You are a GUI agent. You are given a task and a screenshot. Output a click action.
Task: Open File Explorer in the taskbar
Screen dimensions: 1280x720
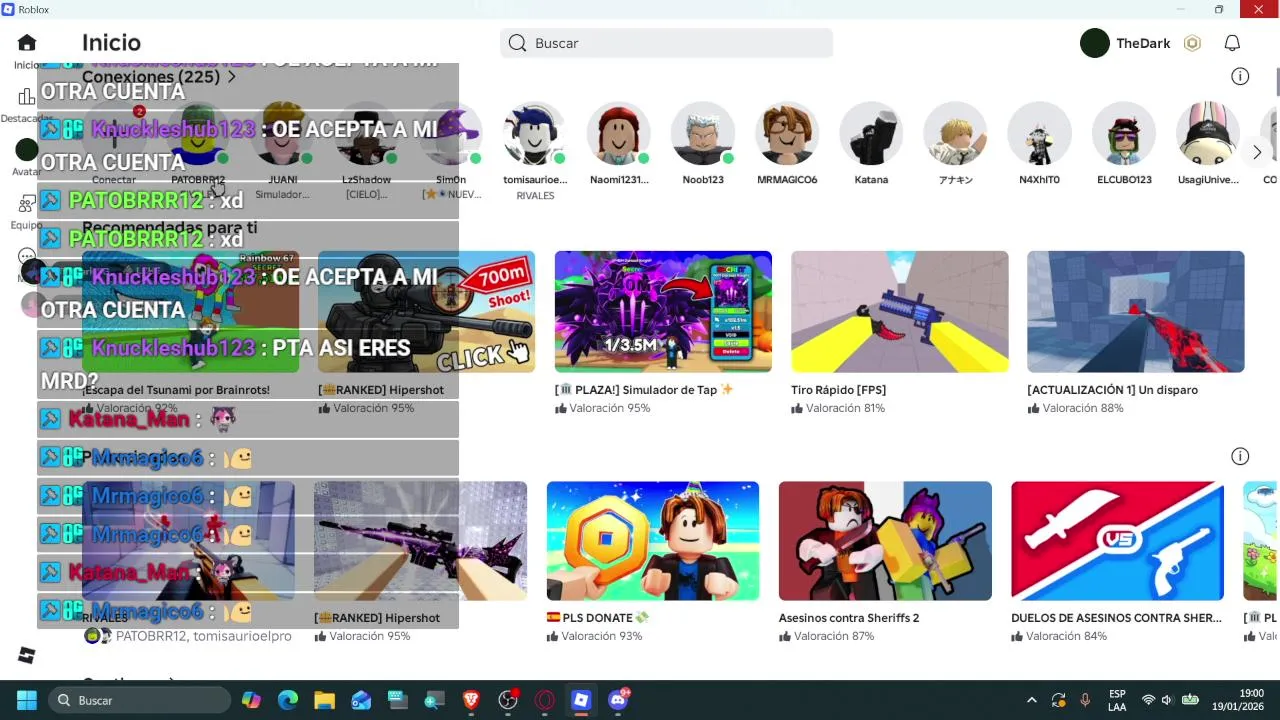(x=324, y=700)
